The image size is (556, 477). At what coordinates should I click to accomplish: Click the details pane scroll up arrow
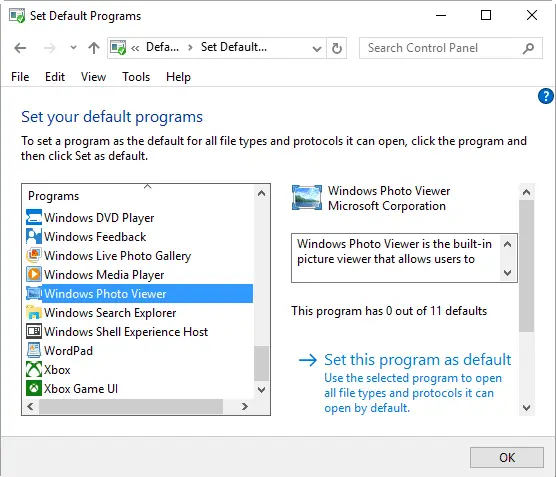pos(526,192)
